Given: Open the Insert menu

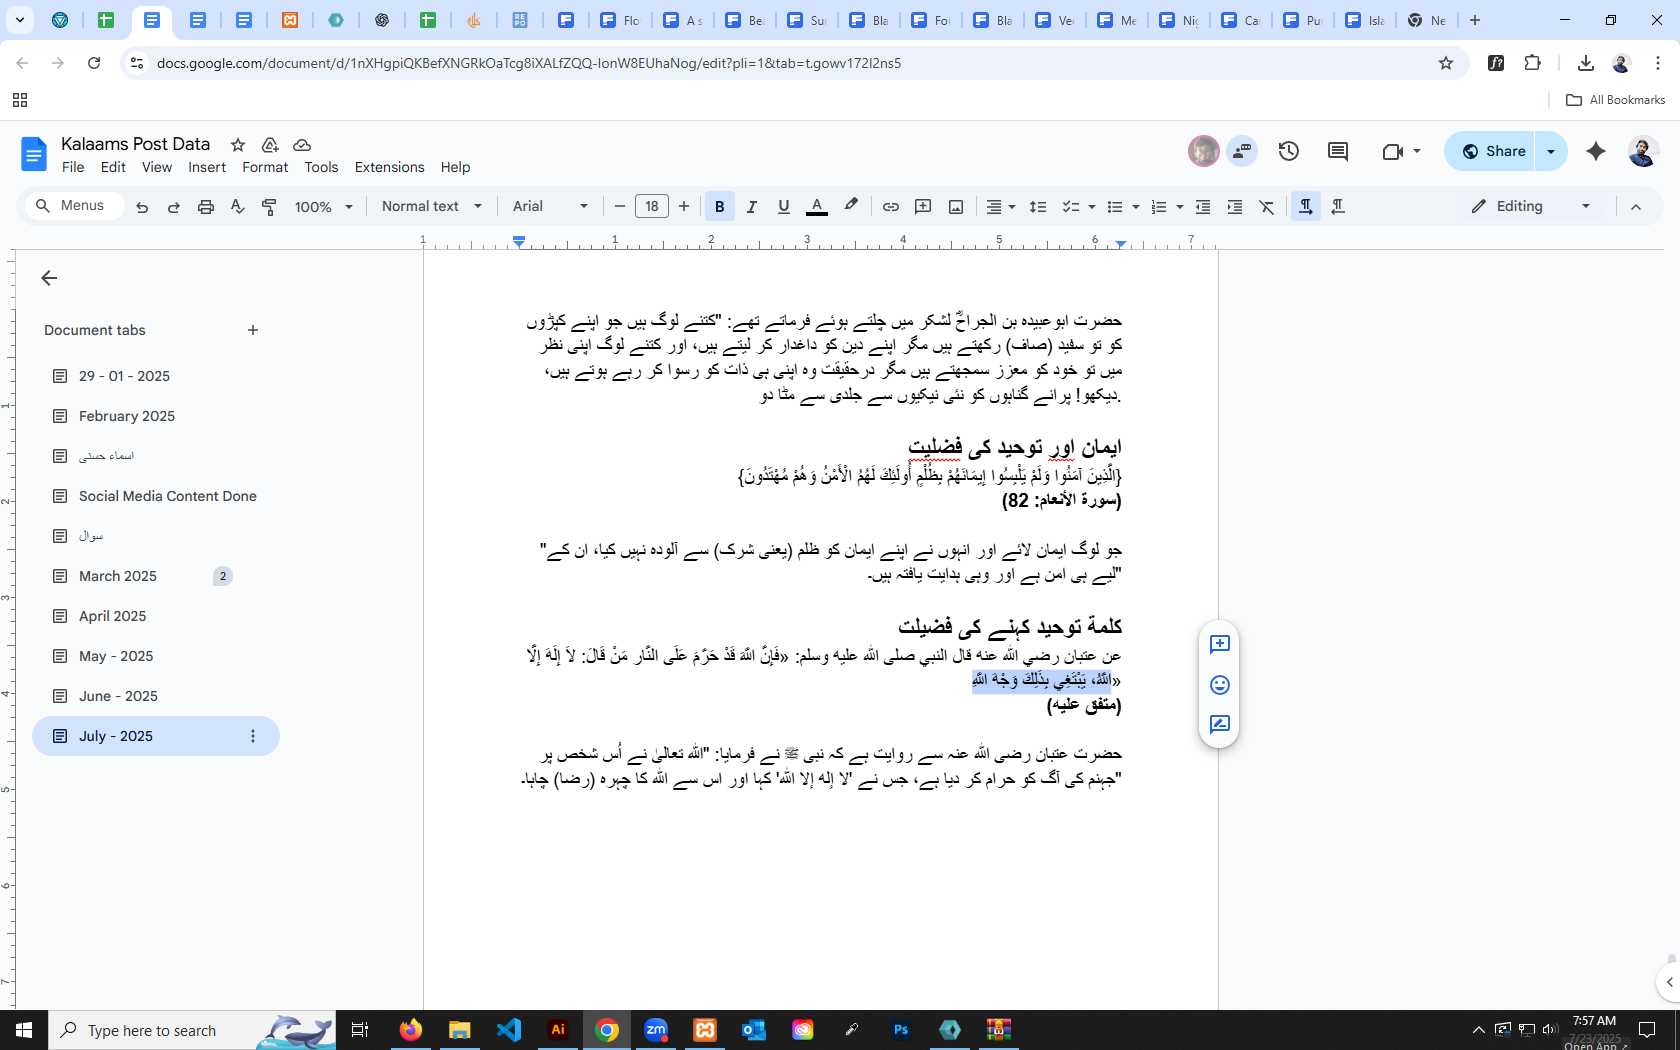Looking at the screenshot, I should tap(207, 167).
